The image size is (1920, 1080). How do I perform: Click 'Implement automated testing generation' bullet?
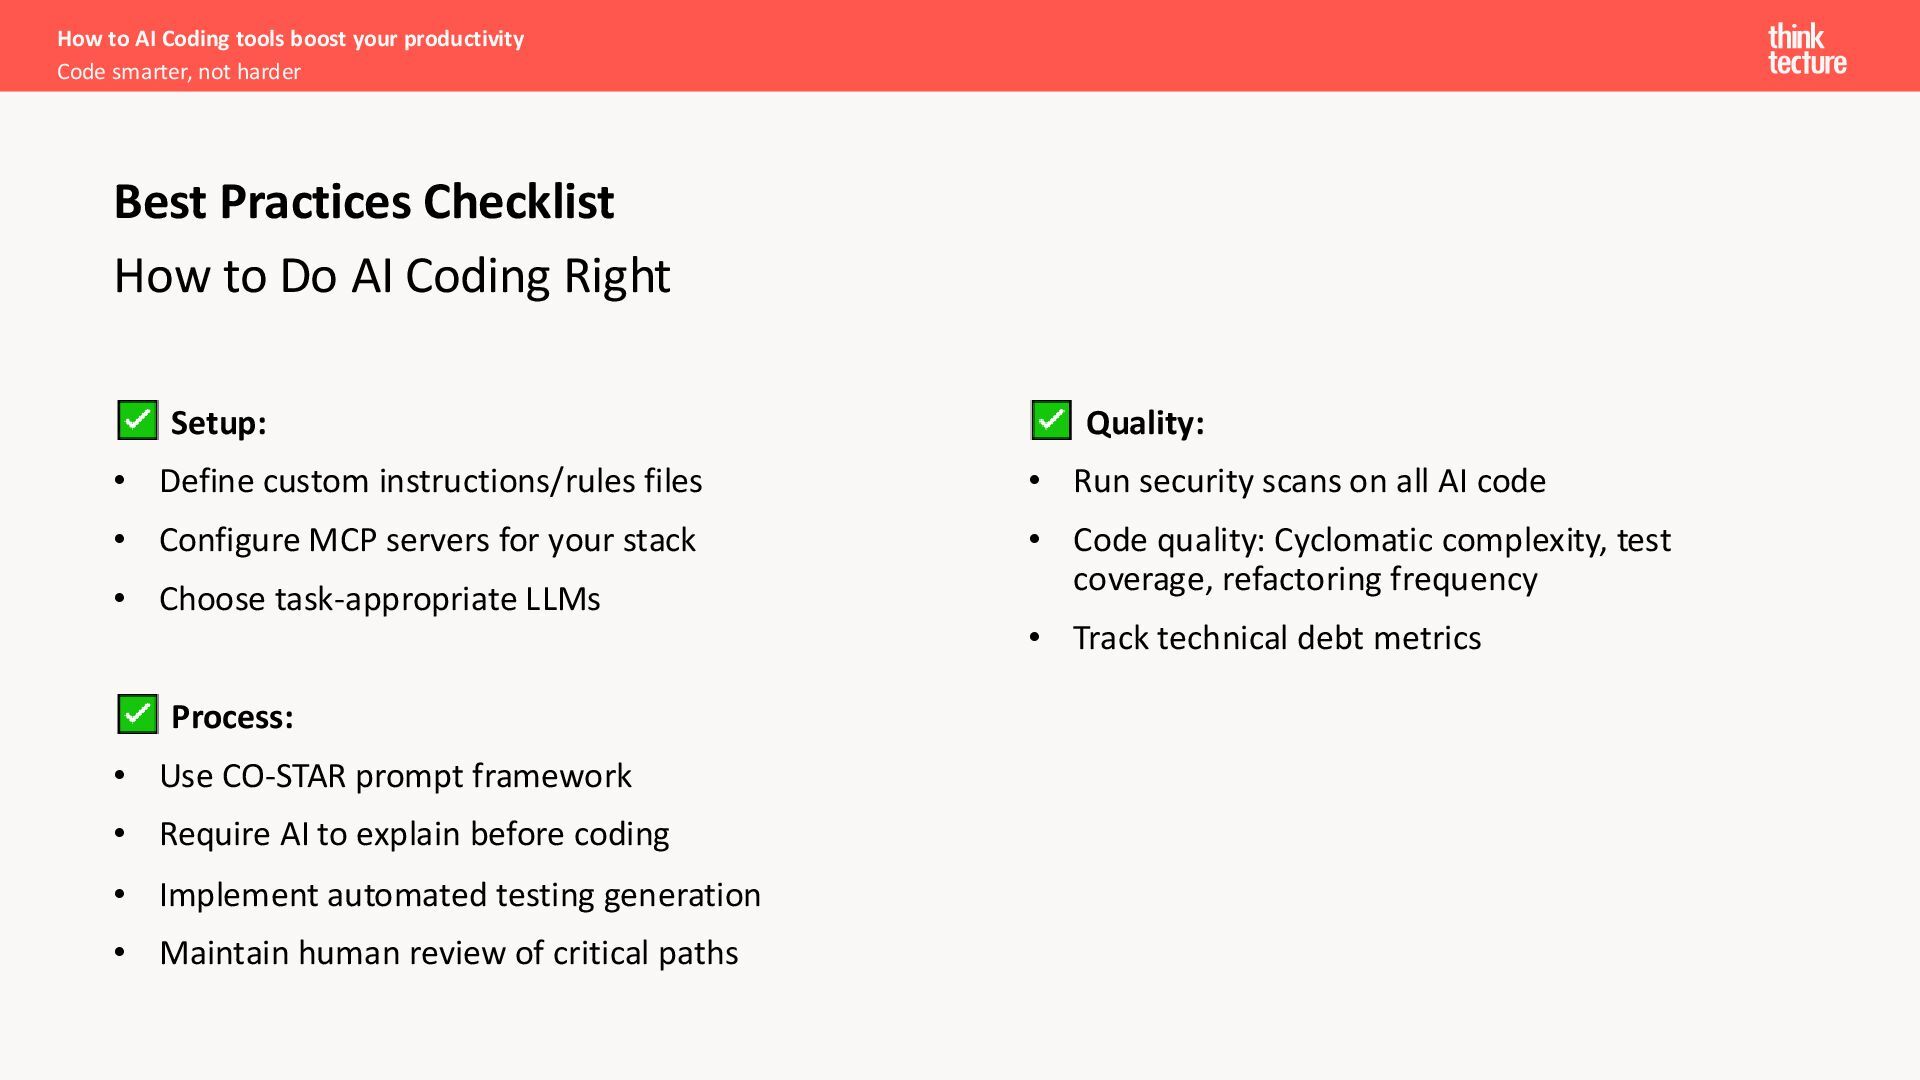tap(459, 895)
